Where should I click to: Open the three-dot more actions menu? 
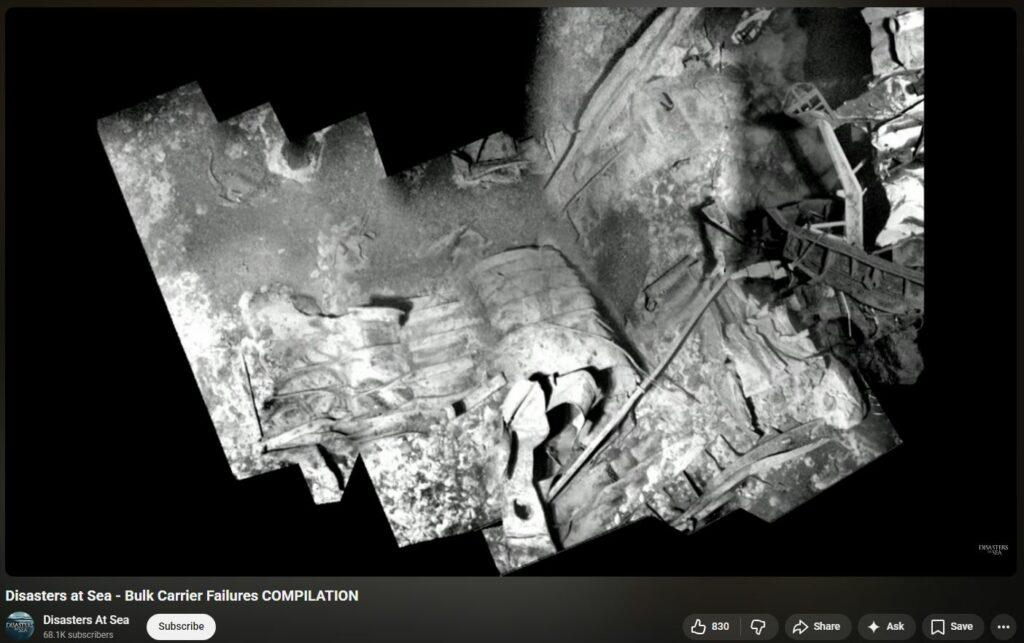(x=1004, y=627)
